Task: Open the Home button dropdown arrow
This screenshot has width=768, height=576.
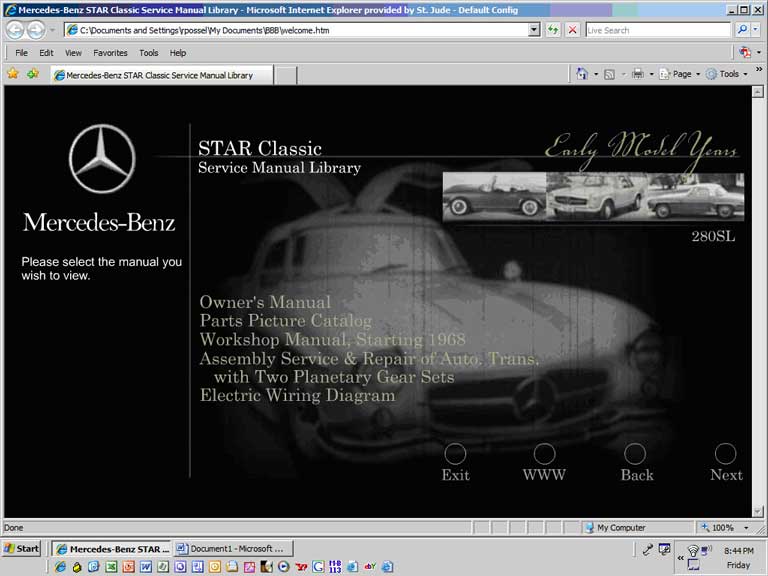Action: click(596, 74)
